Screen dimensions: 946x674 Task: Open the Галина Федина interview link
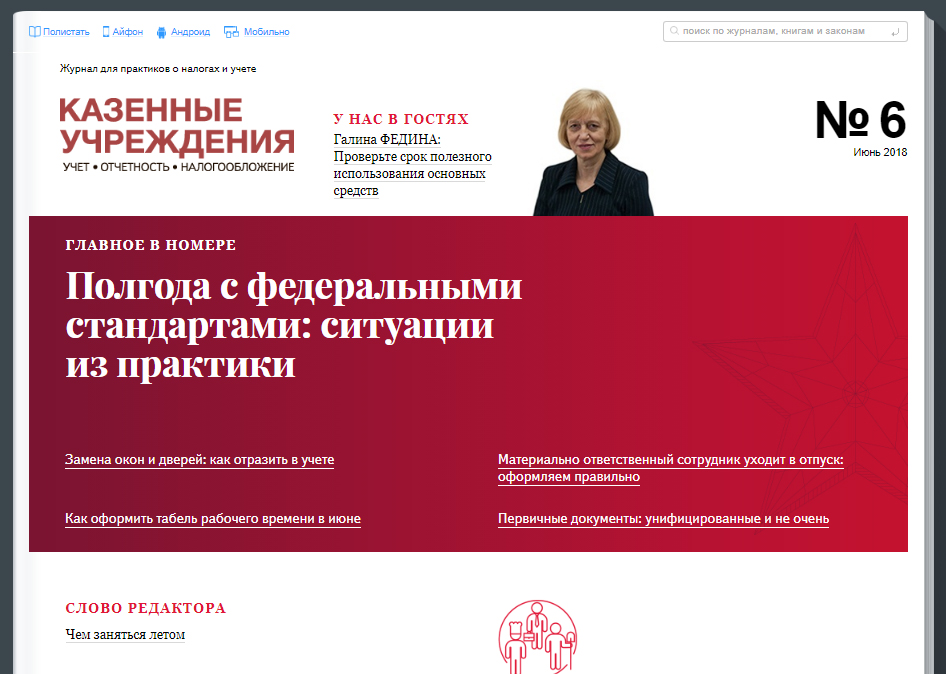point(412,165)
